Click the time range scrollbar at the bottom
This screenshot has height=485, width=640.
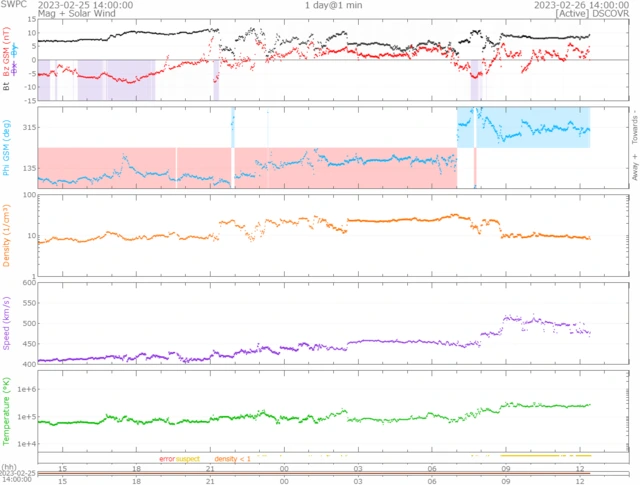(333, 474)
